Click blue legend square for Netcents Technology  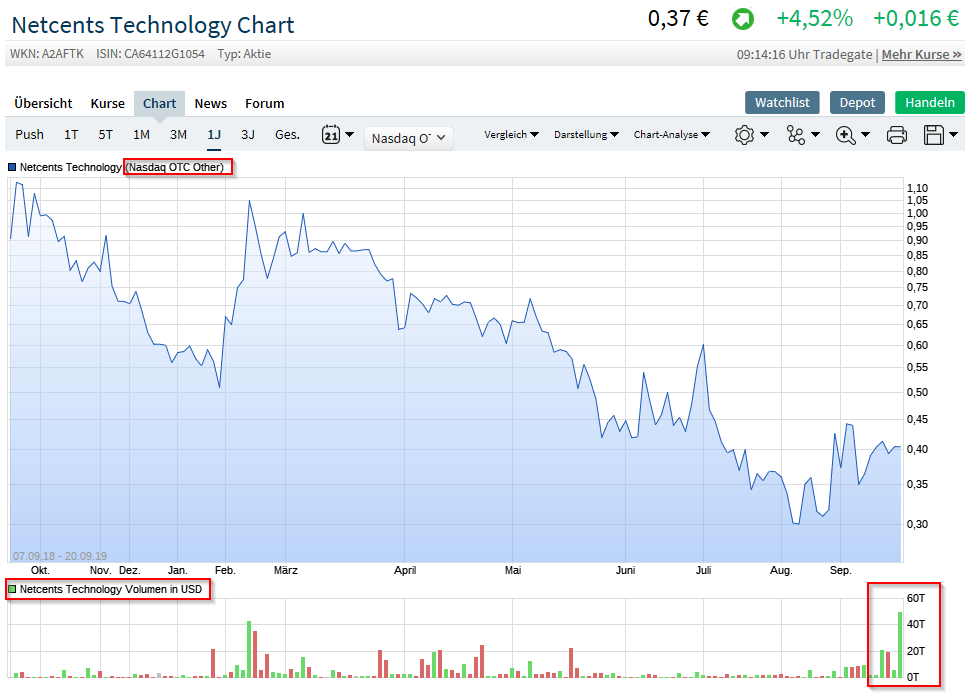(x=12, y=167)
